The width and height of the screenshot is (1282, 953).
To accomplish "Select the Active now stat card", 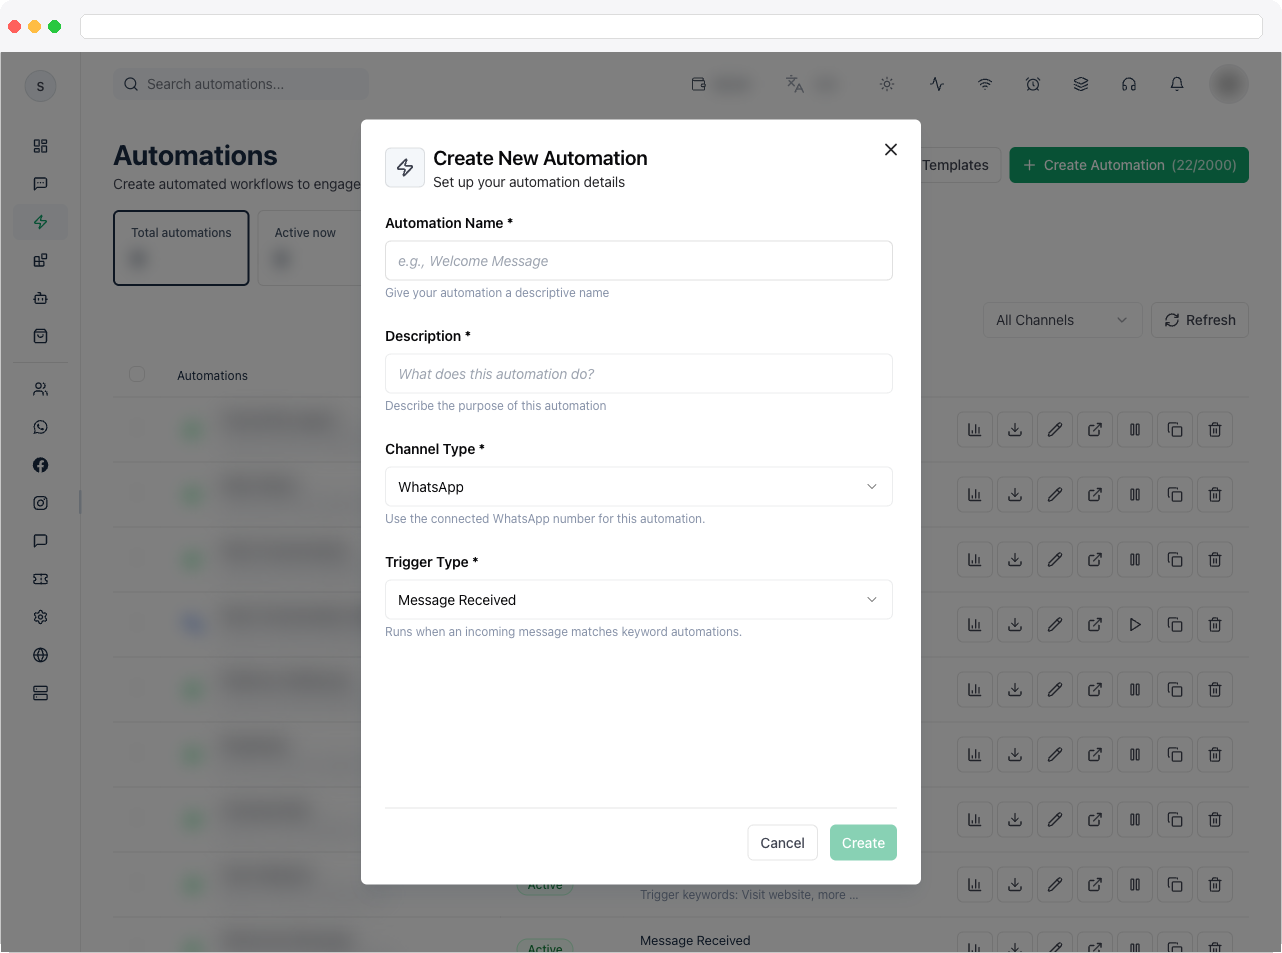I will point(309,248).
